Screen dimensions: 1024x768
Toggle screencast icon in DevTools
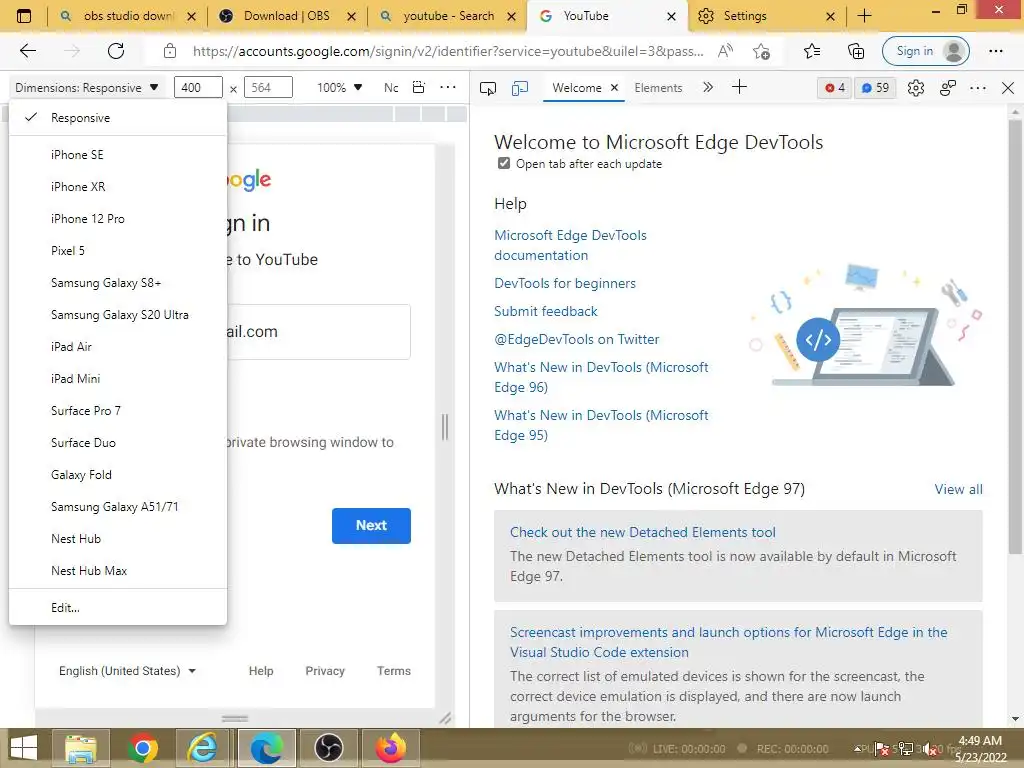[x=488, y=88]
